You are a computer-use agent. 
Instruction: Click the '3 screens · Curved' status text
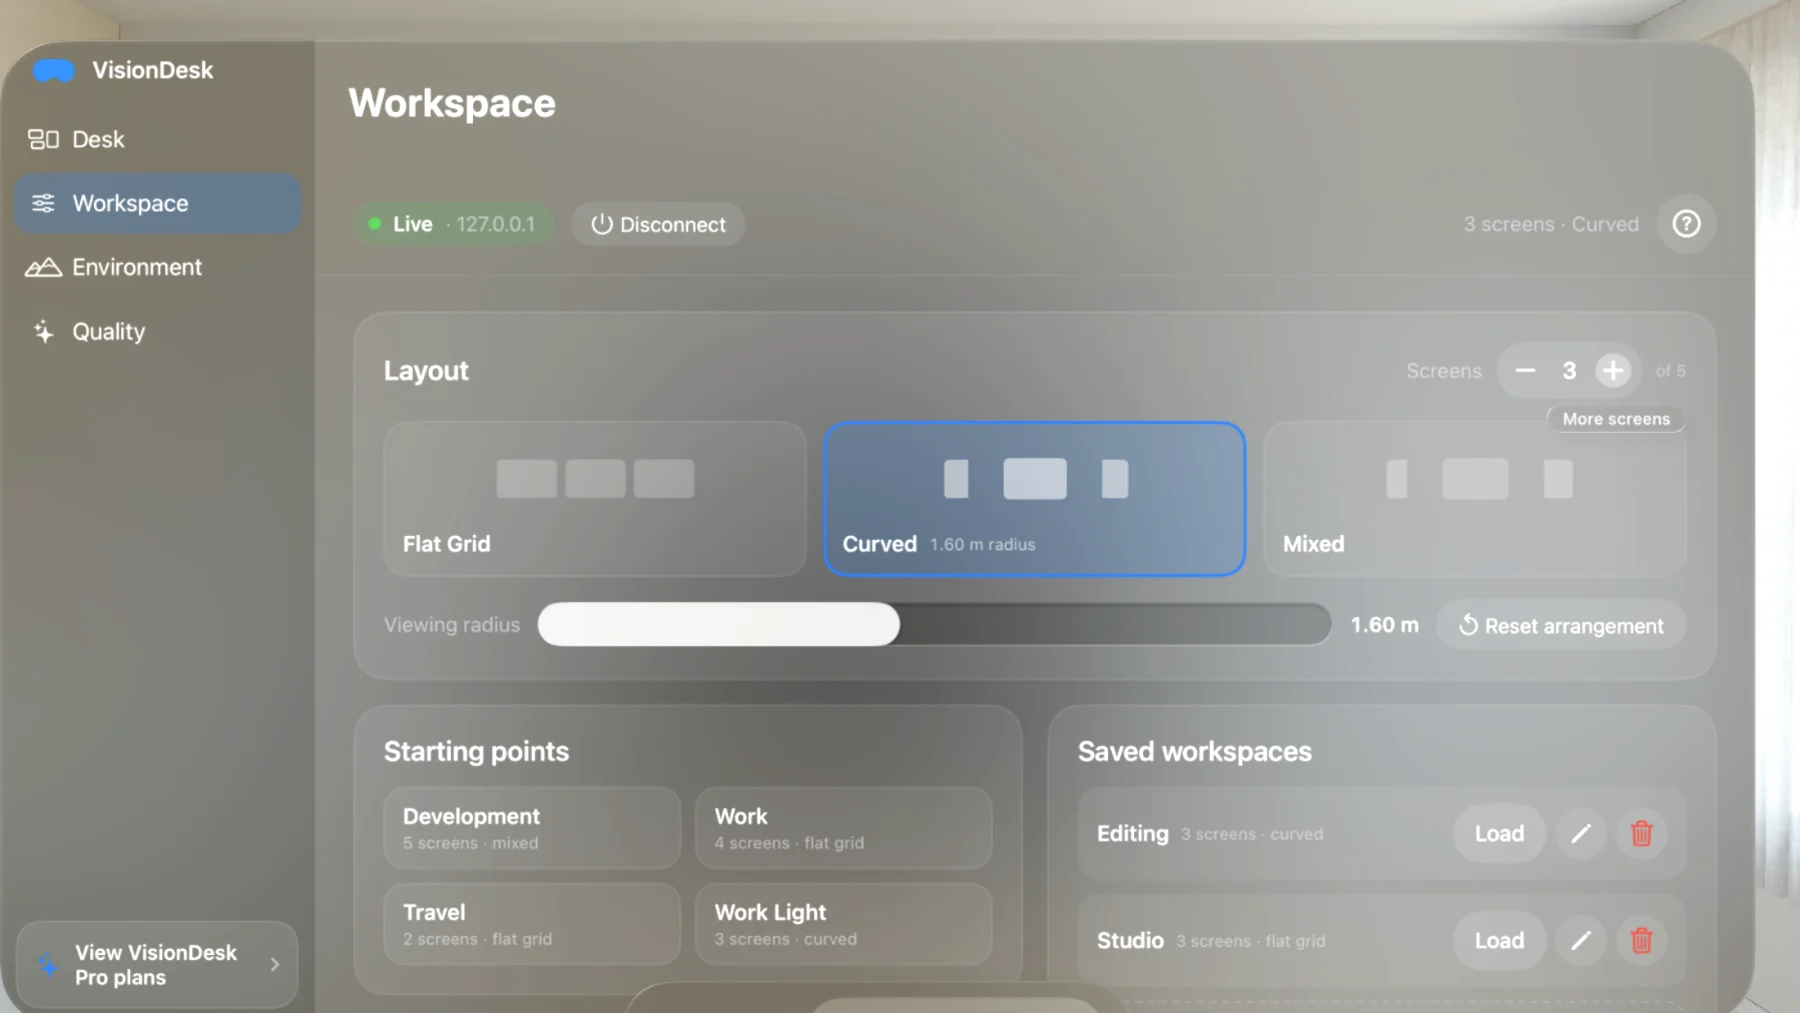click(1551, 225)
